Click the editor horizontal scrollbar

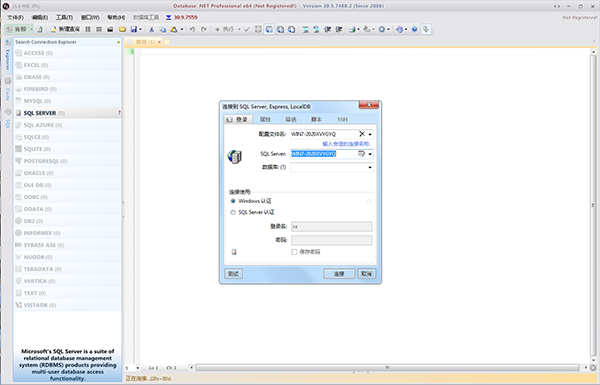point(387,367)
